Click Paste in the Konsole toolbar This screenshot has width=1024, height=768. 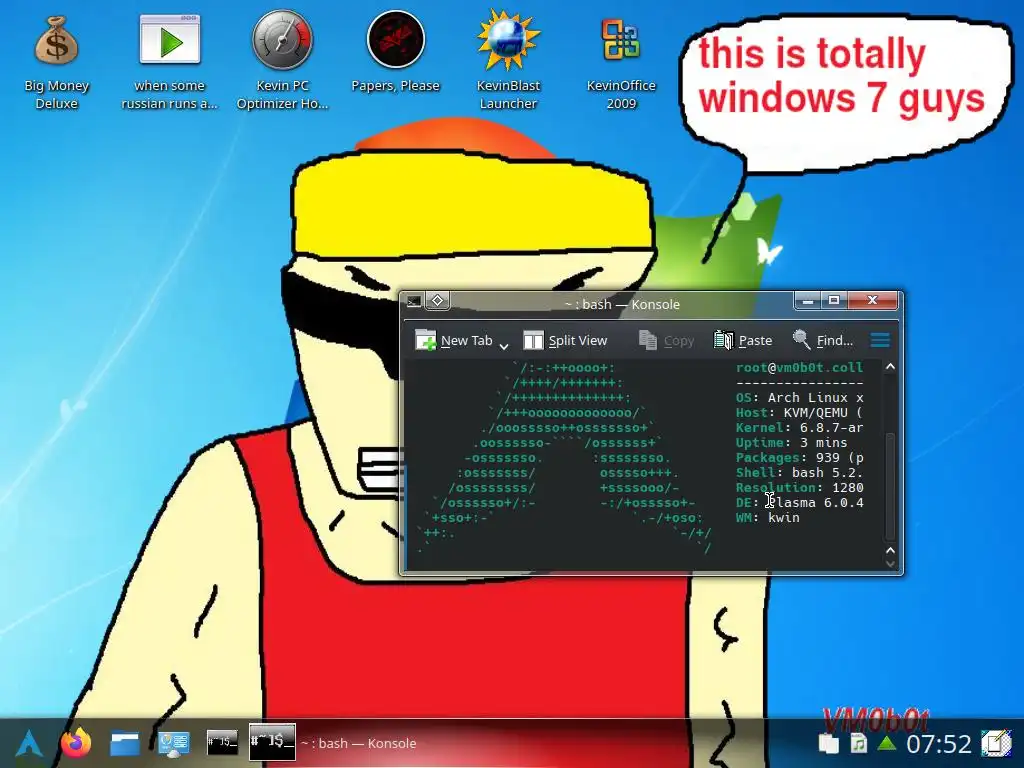point(743,340)
